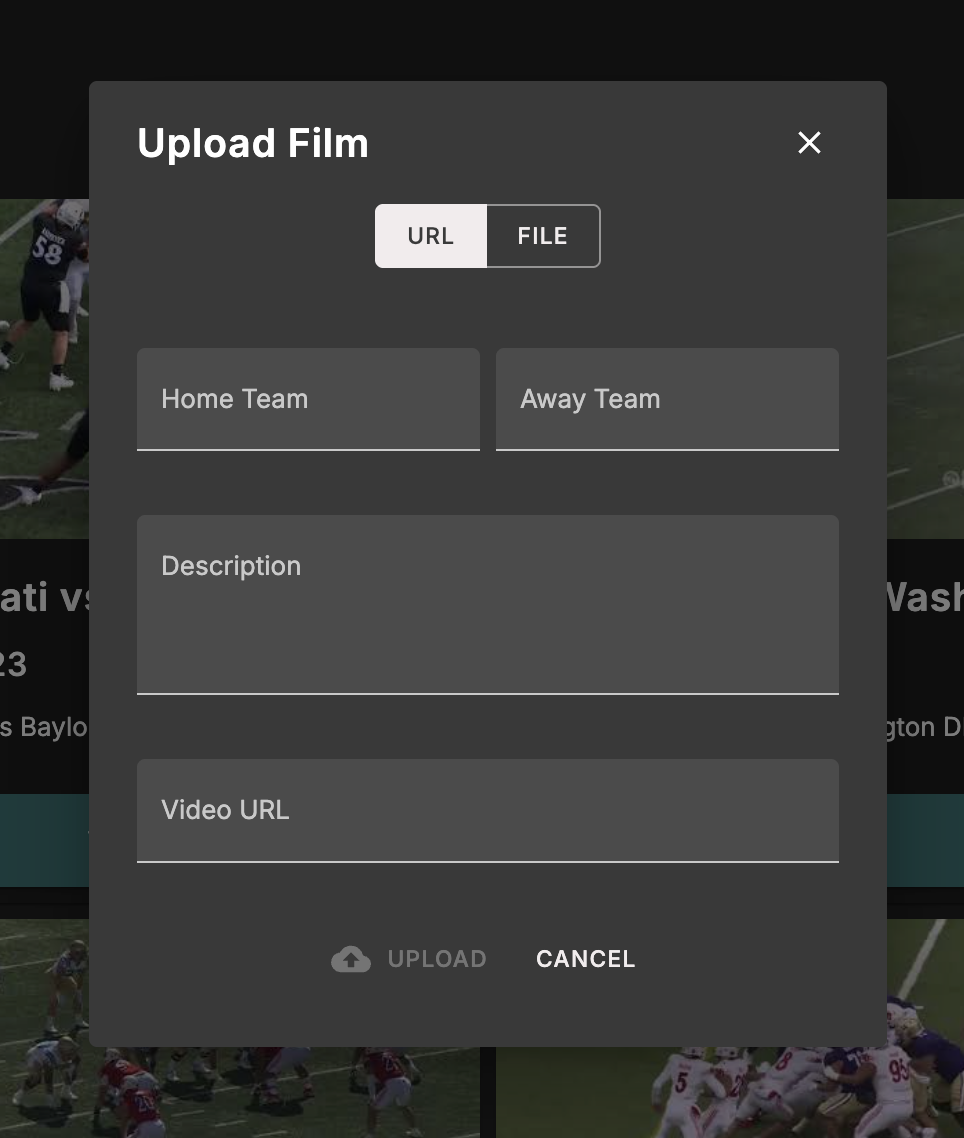This screenshot has height=1138, width=964.
Task: Close the Upload Film dialog with the X
Action: 809,143
